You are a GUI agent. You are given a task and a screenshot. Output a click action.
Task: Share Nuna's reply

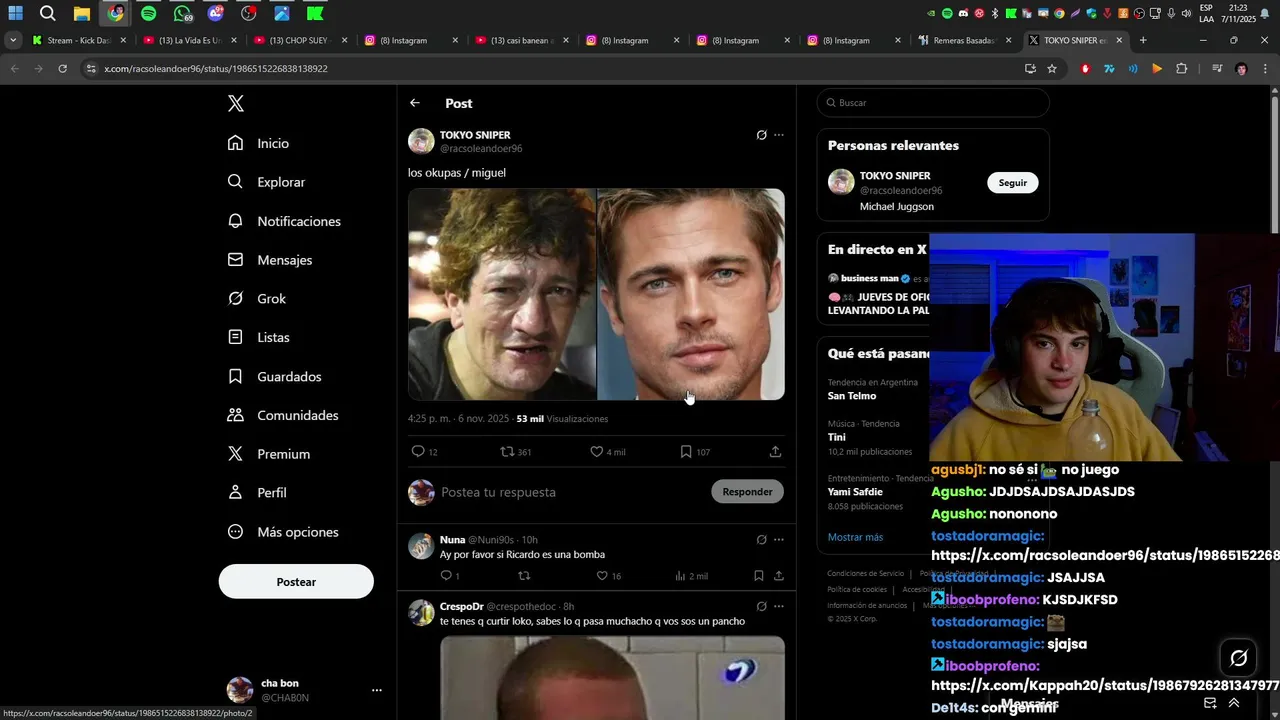pos(779,576)
